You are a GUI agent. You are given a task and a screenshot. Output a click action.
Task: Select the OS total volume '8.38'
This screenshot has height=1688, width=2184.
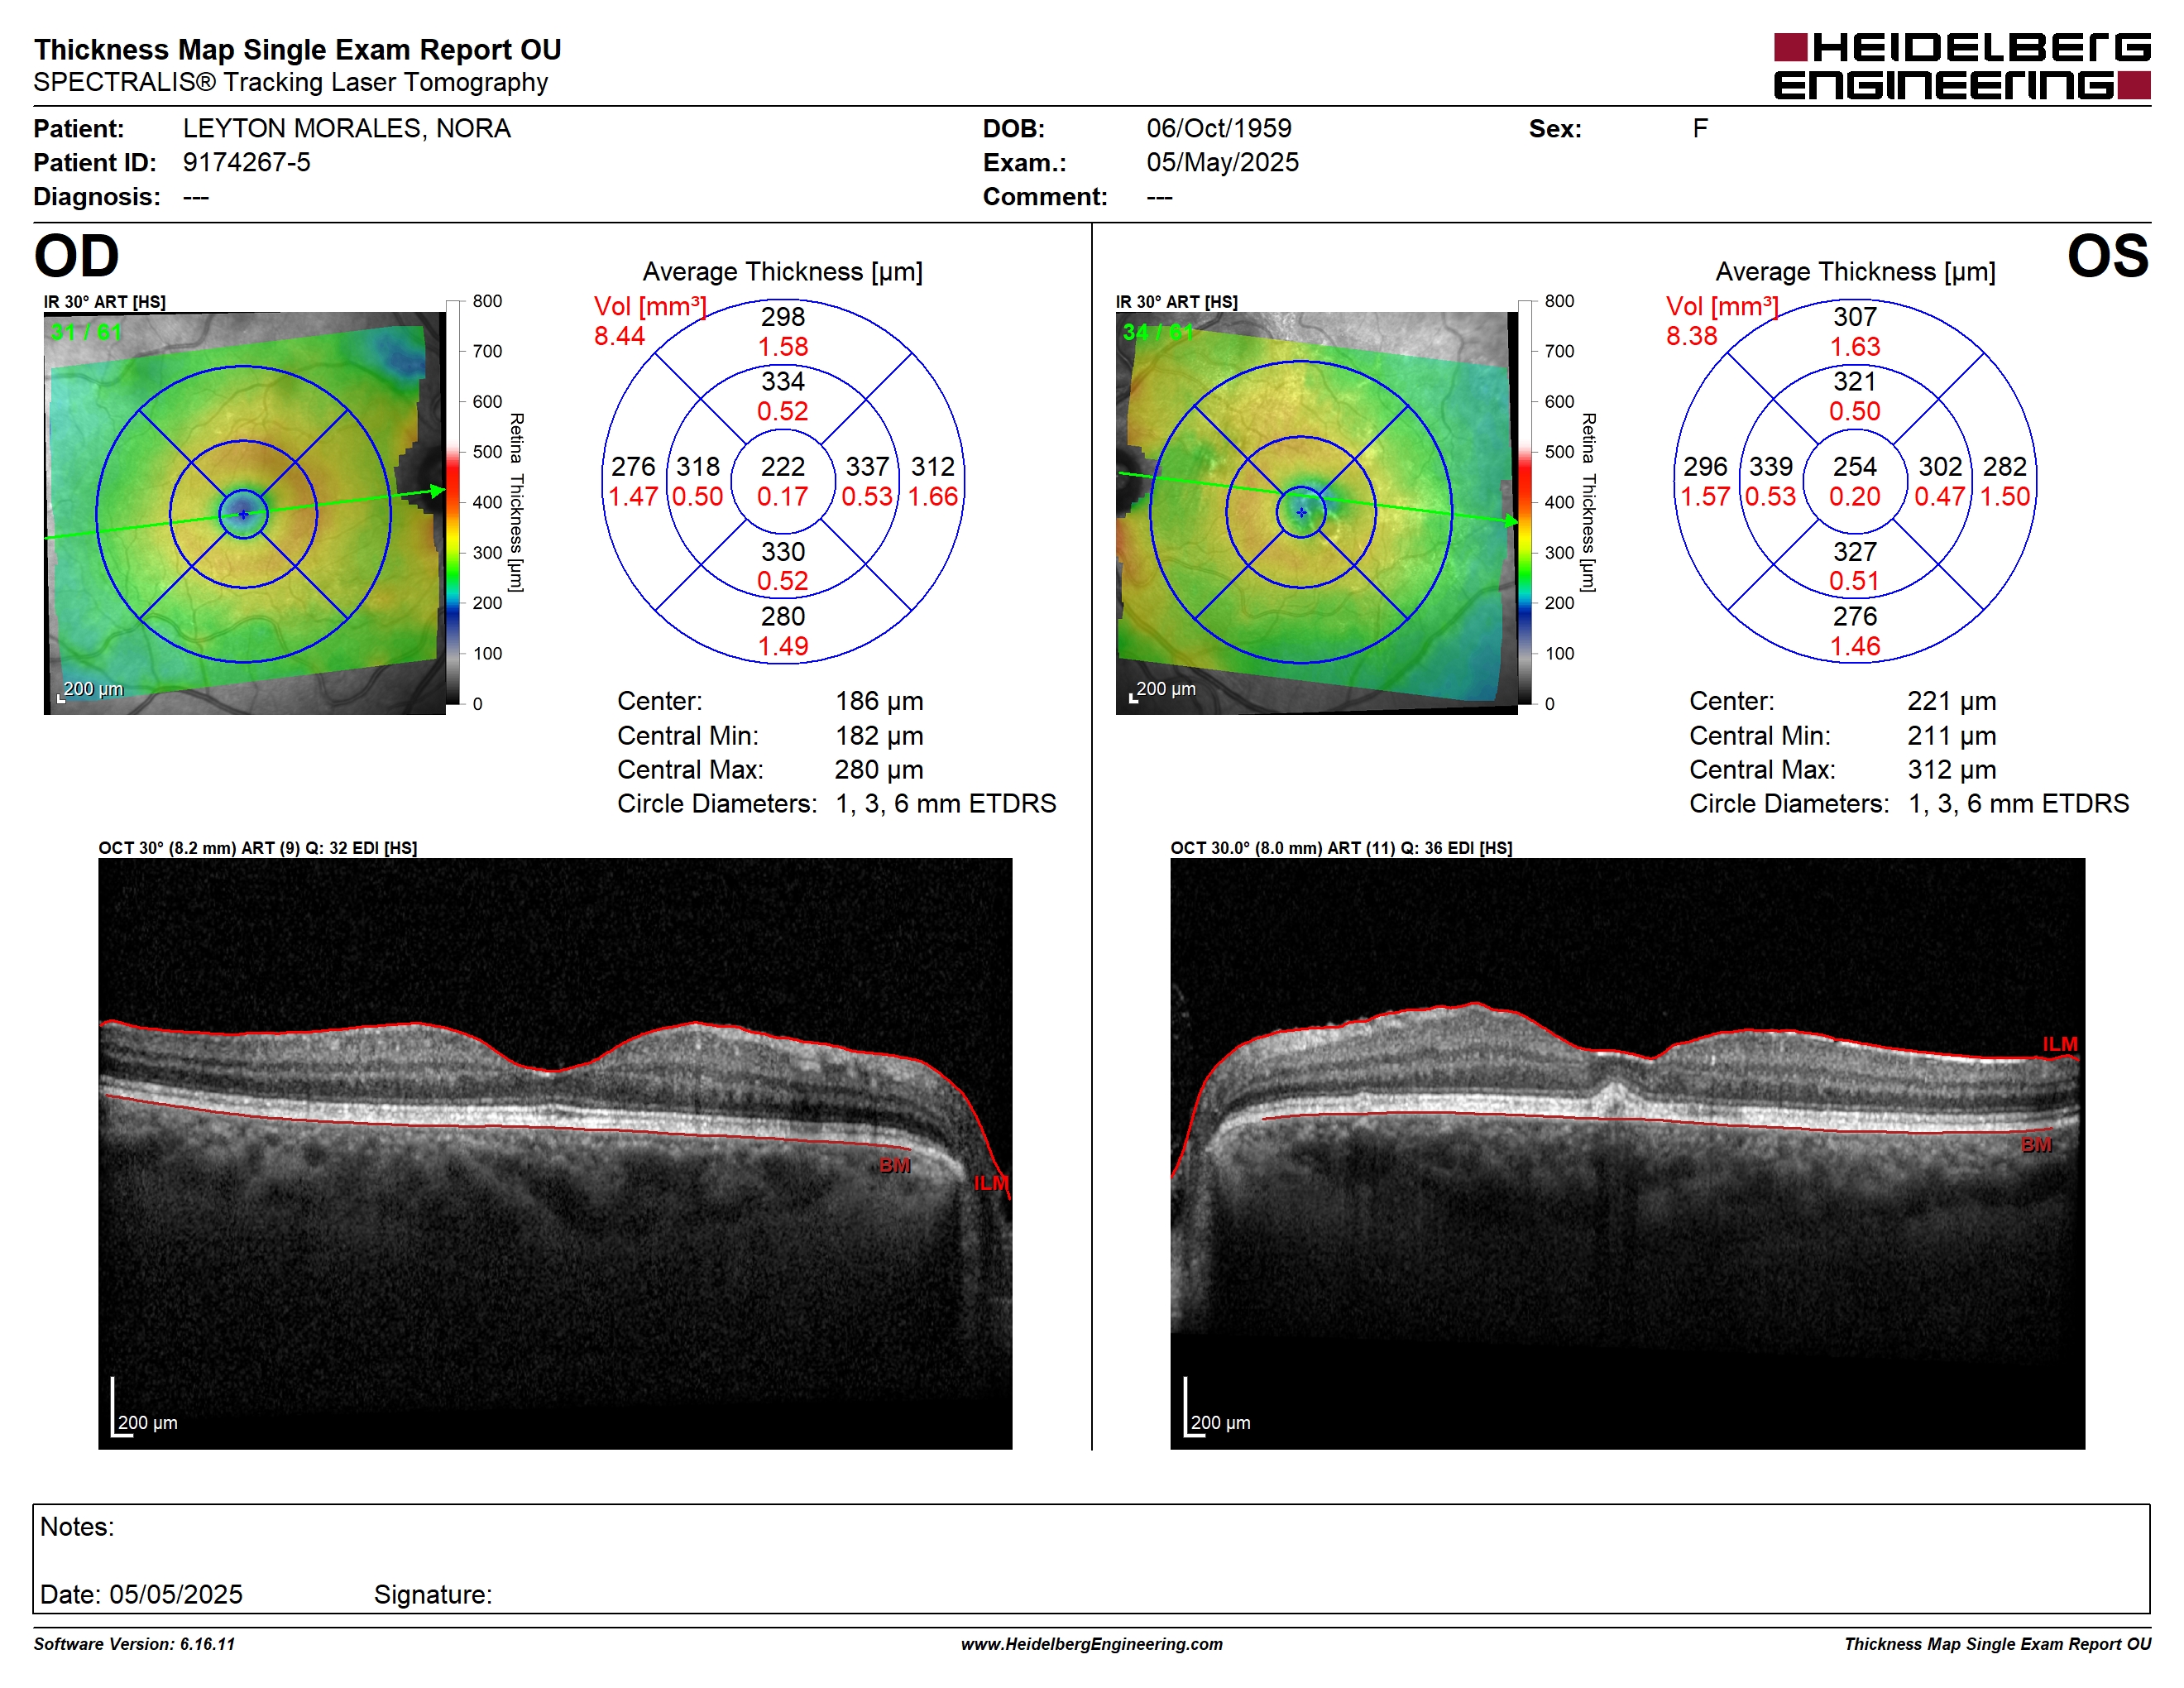[1691, 336]
